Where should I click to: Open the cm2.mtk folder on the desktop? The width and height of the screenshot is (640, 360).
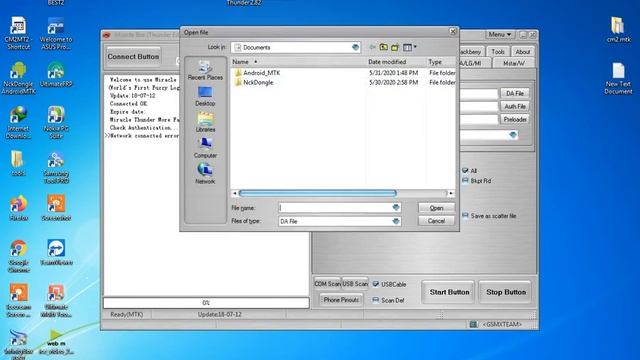click(618, 29)
